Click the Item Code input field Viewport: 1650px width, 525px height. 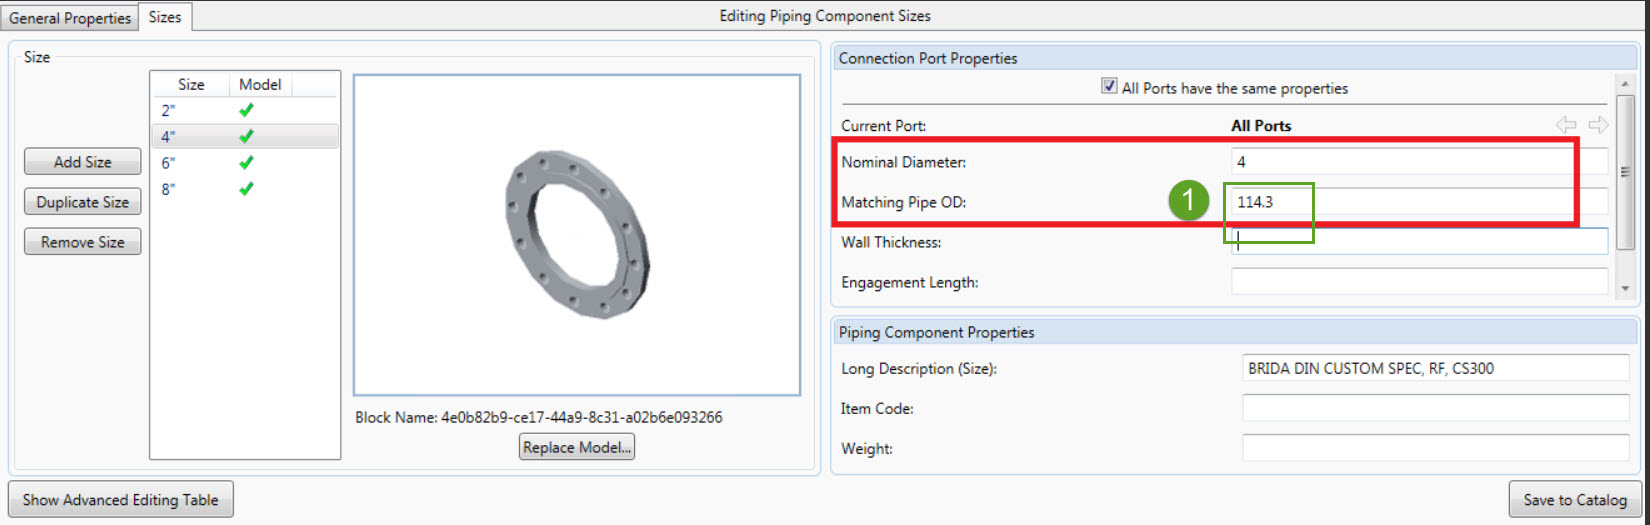(1435, 408)
